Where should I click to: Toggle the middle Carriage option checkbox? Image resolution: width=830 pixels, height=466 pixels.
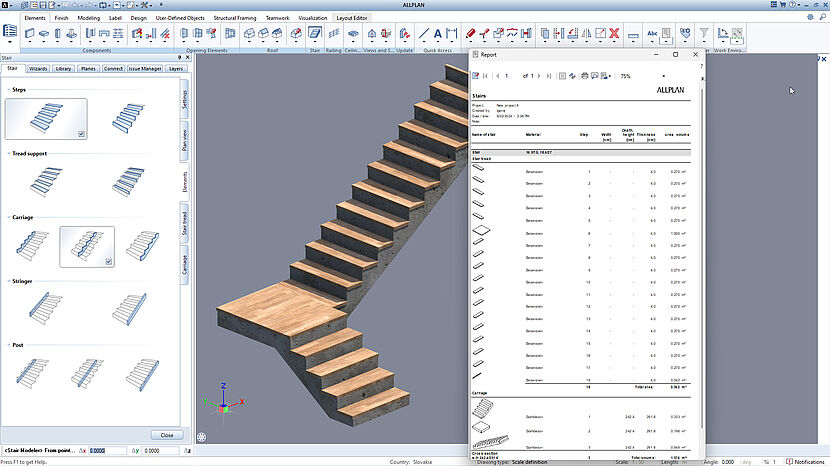coord(109,261)
